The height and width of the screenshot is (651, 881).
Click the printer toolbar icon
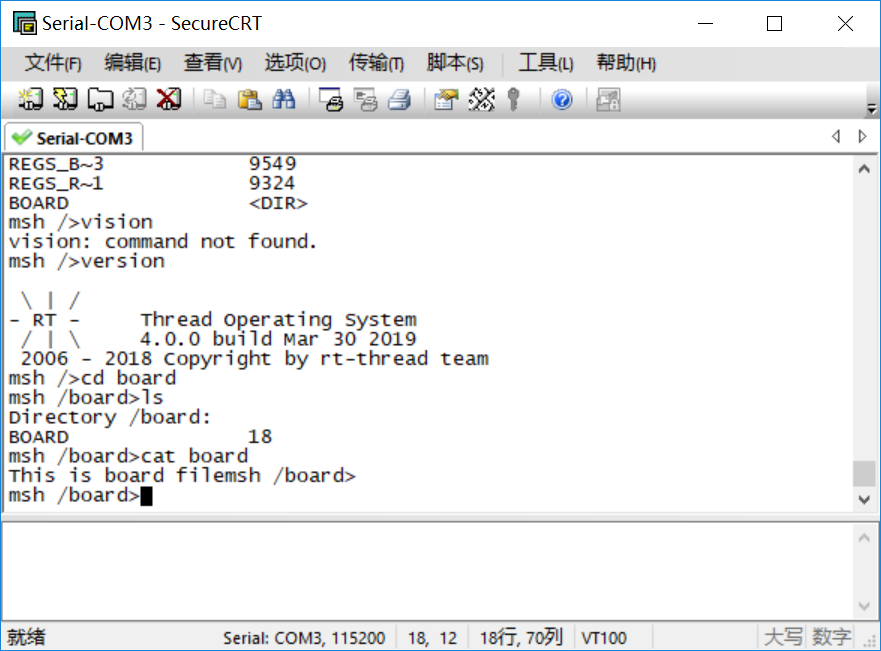click(400, 99)
